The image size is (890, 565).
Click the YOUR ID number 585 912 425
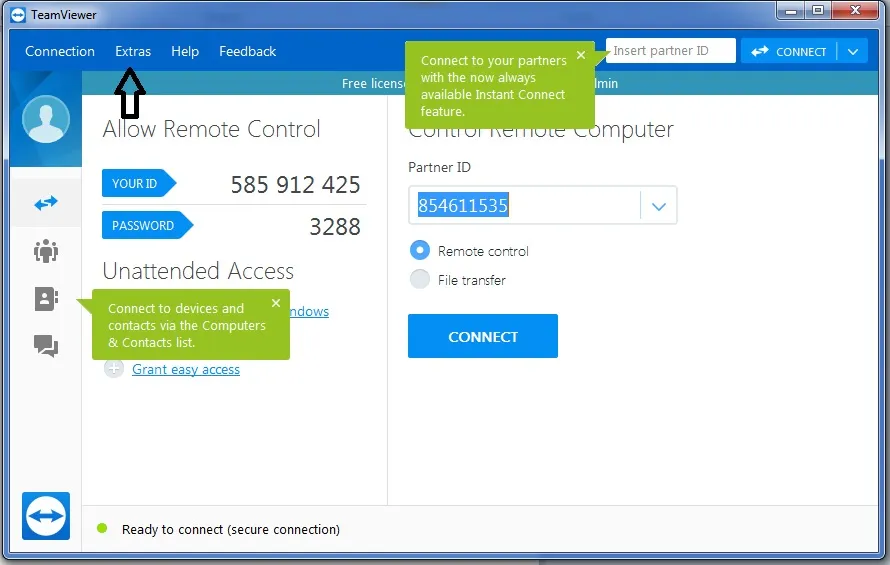point(295,185)
